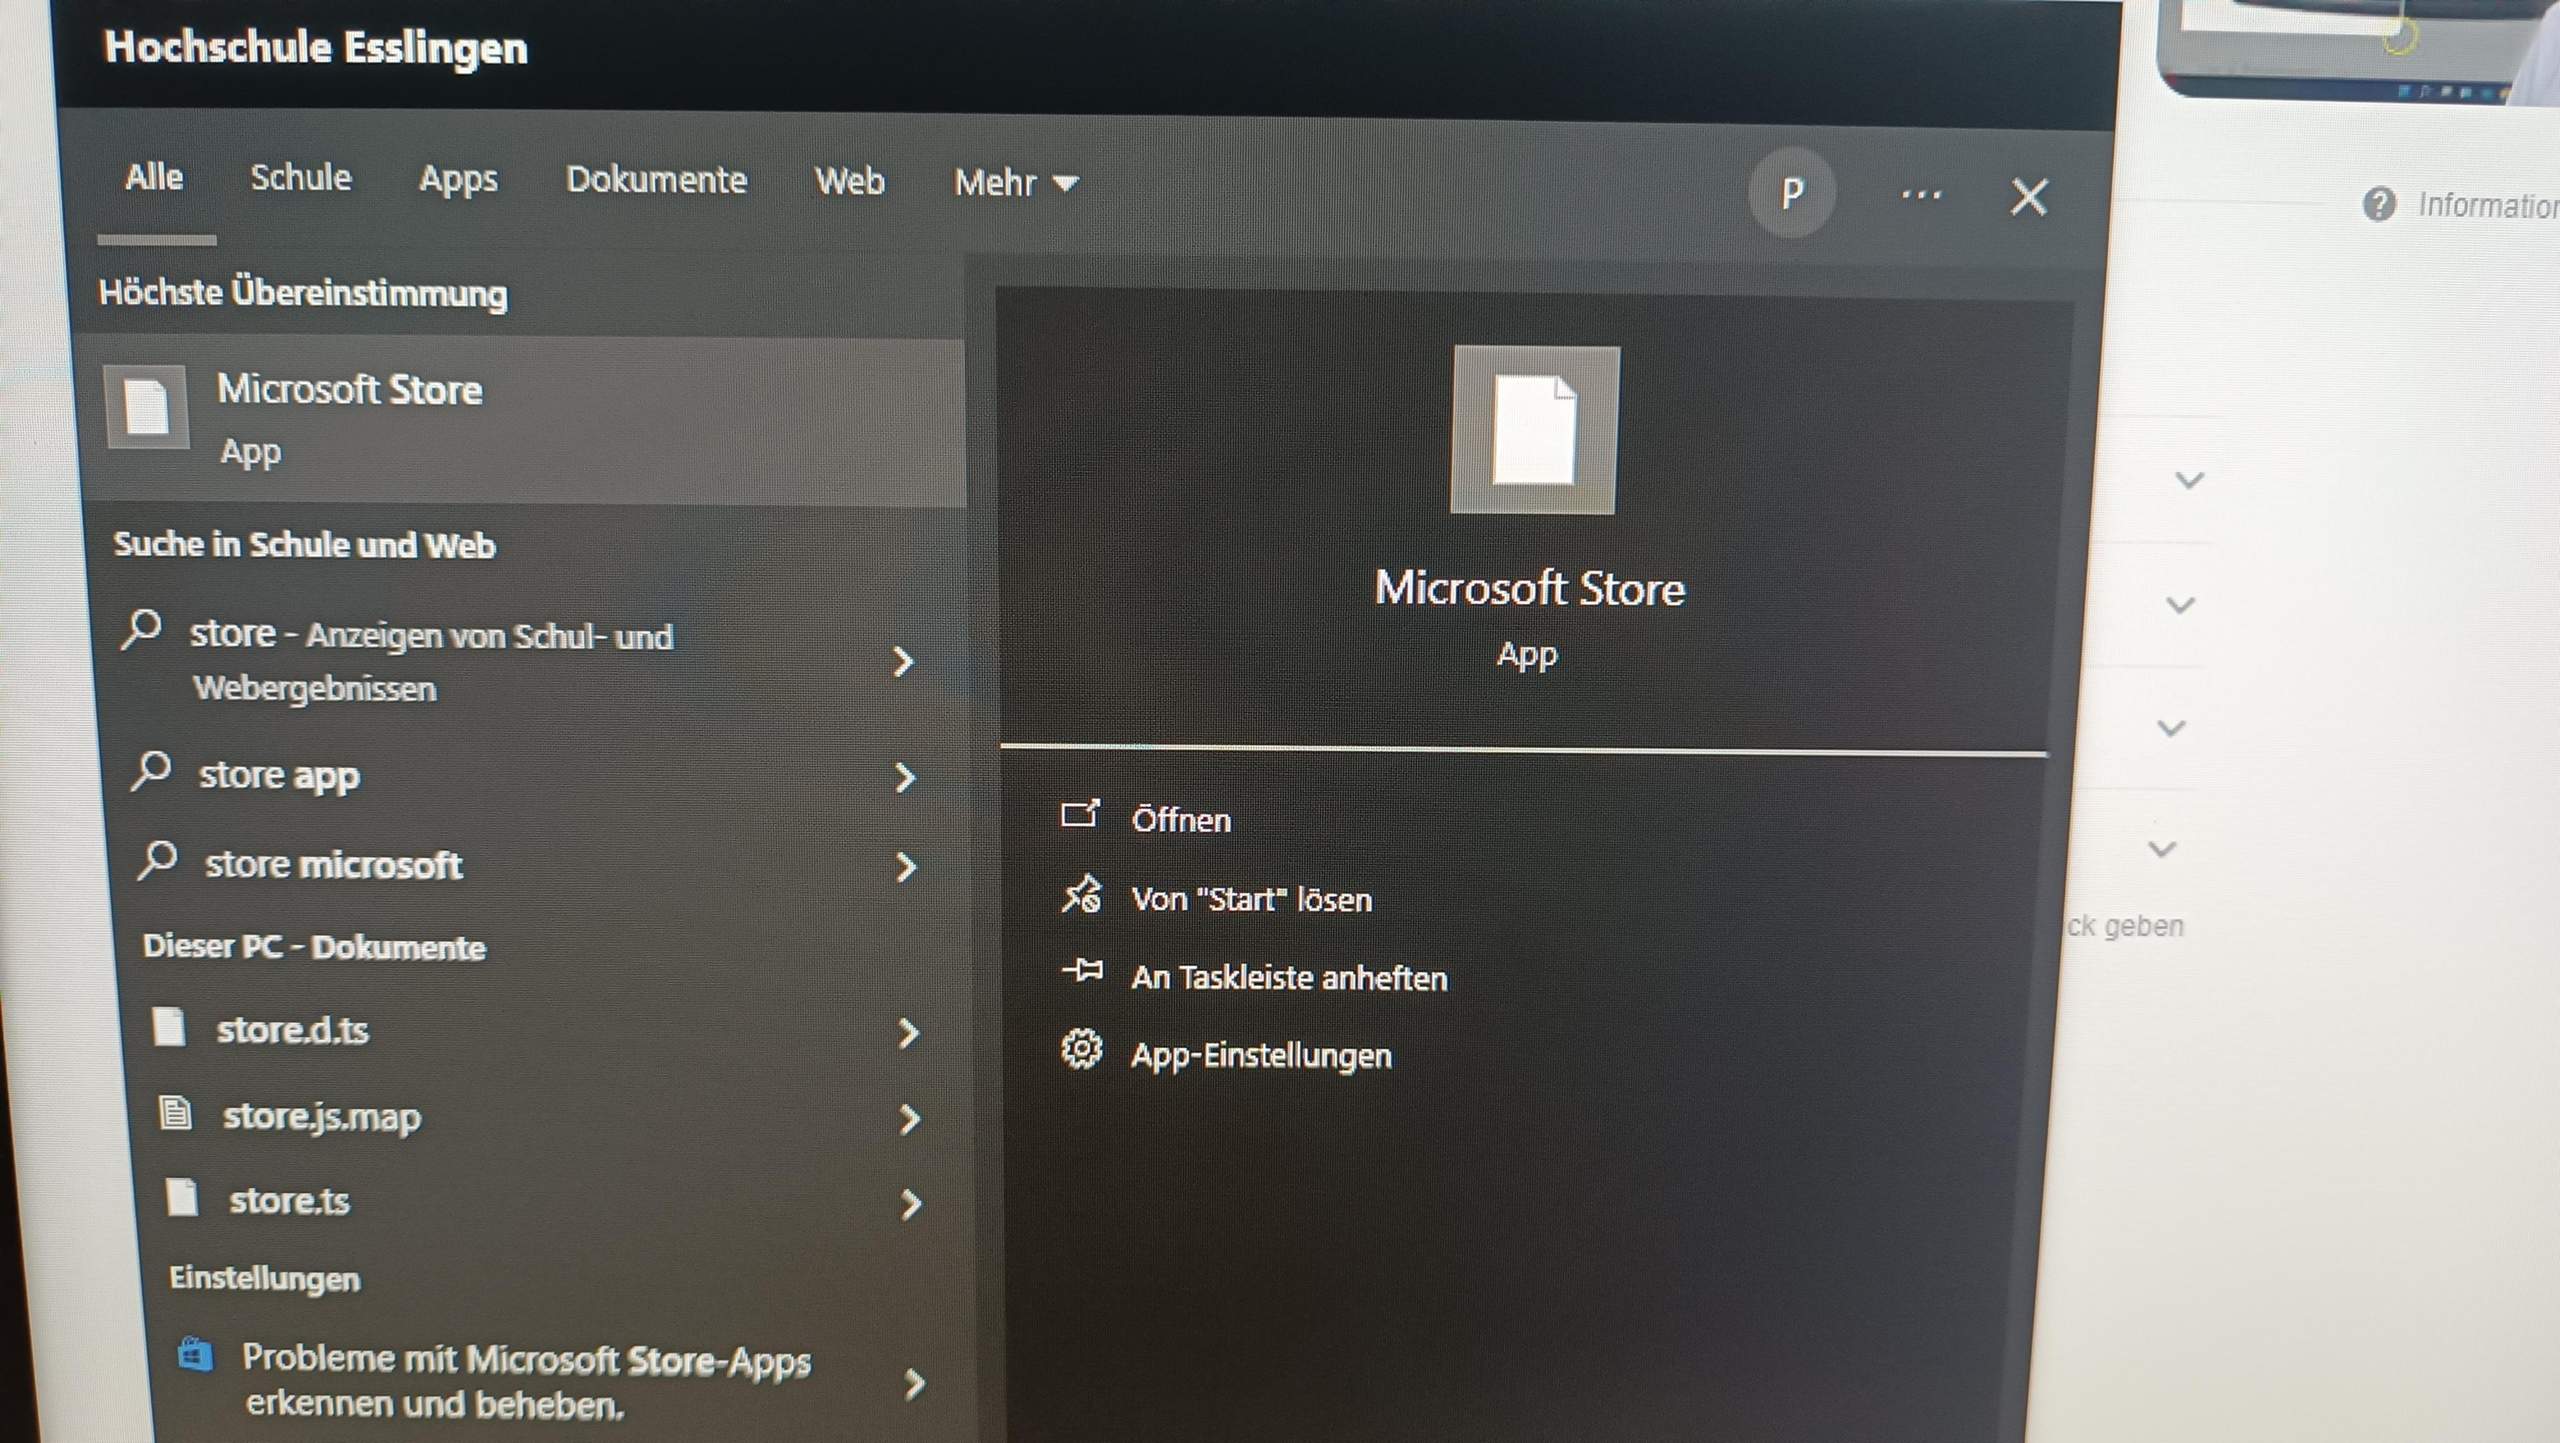Expand second chevron in background window
Viewport: 2560px width, 1443px height.
(2180, 605)
